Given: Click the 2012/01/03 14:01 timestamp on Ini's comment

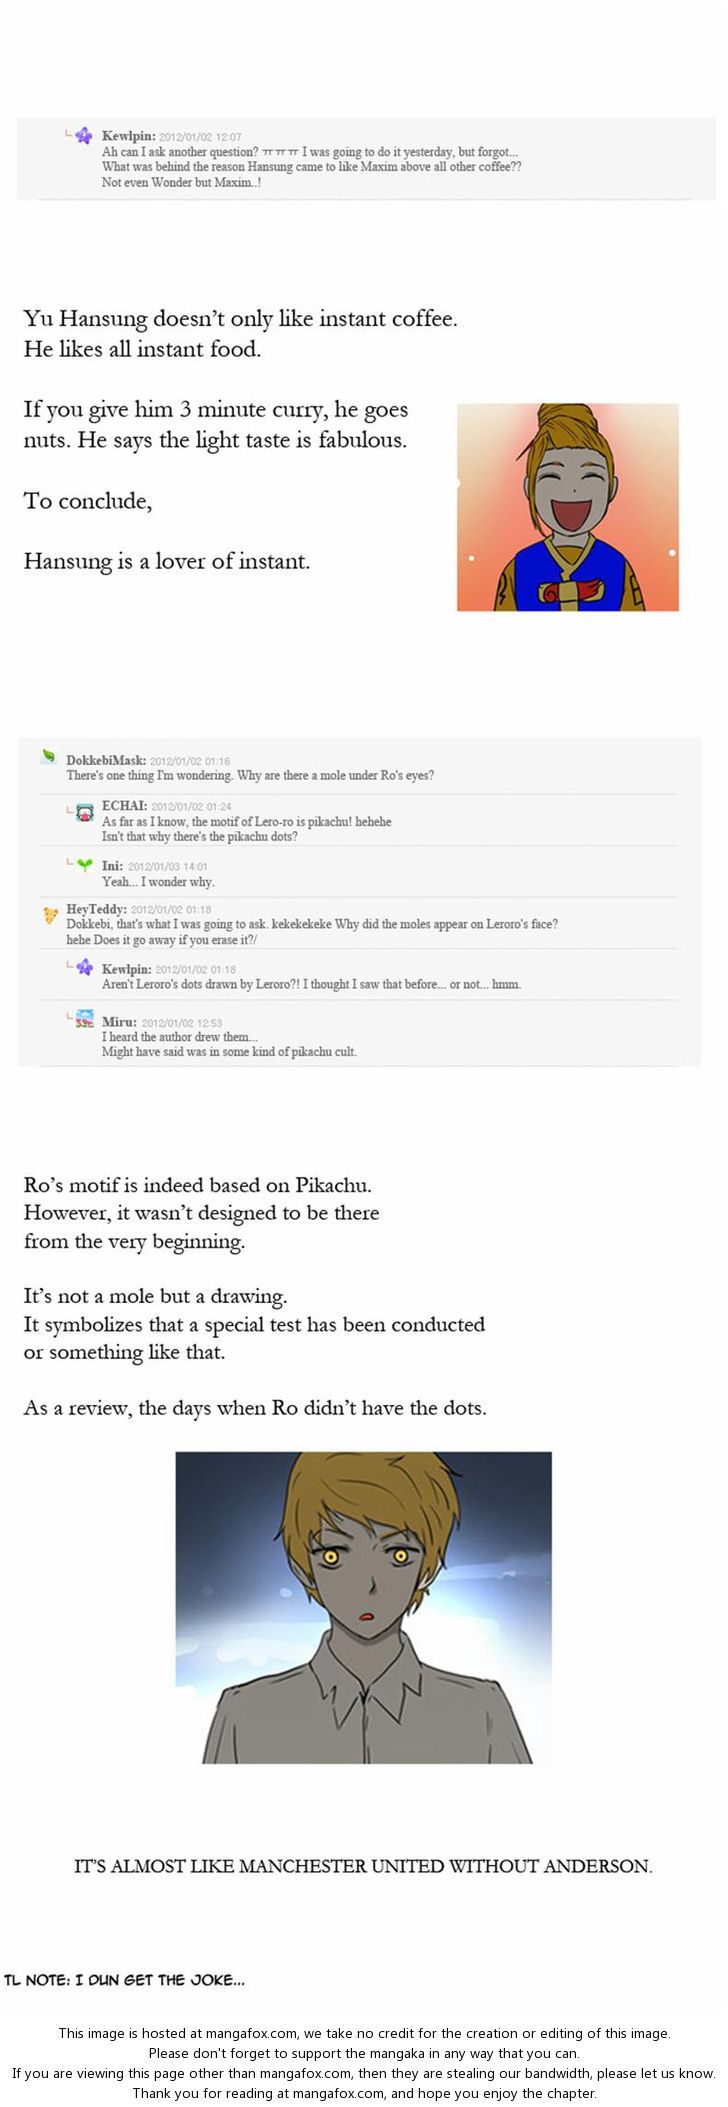Looking at the screenshot, I should point(168,867).
